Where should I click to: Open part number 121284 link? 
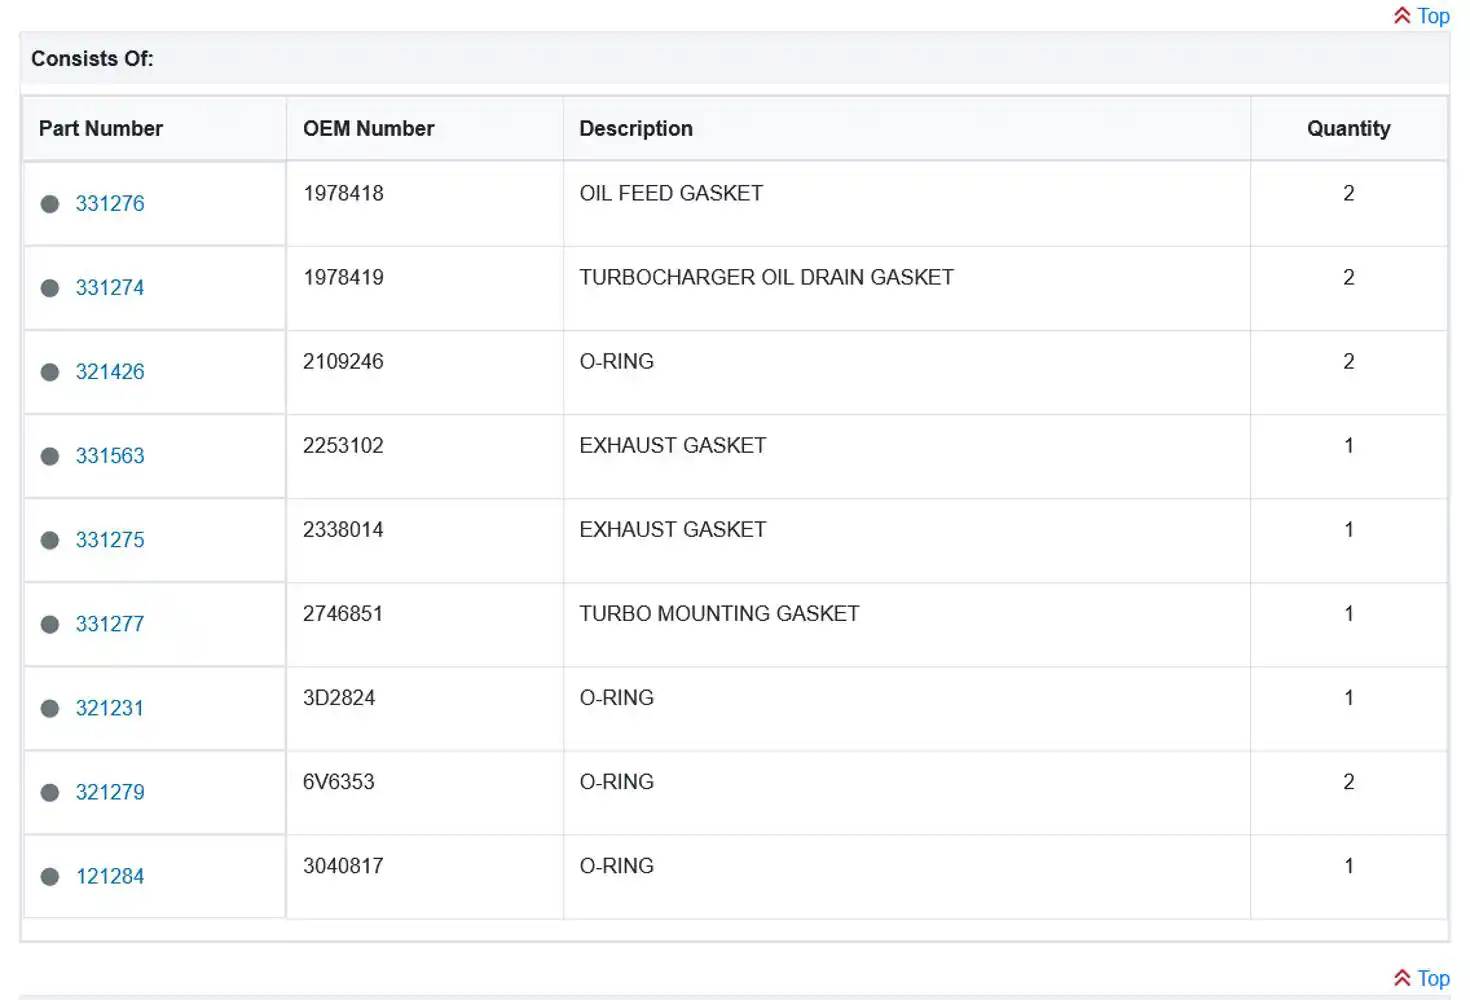110,876
